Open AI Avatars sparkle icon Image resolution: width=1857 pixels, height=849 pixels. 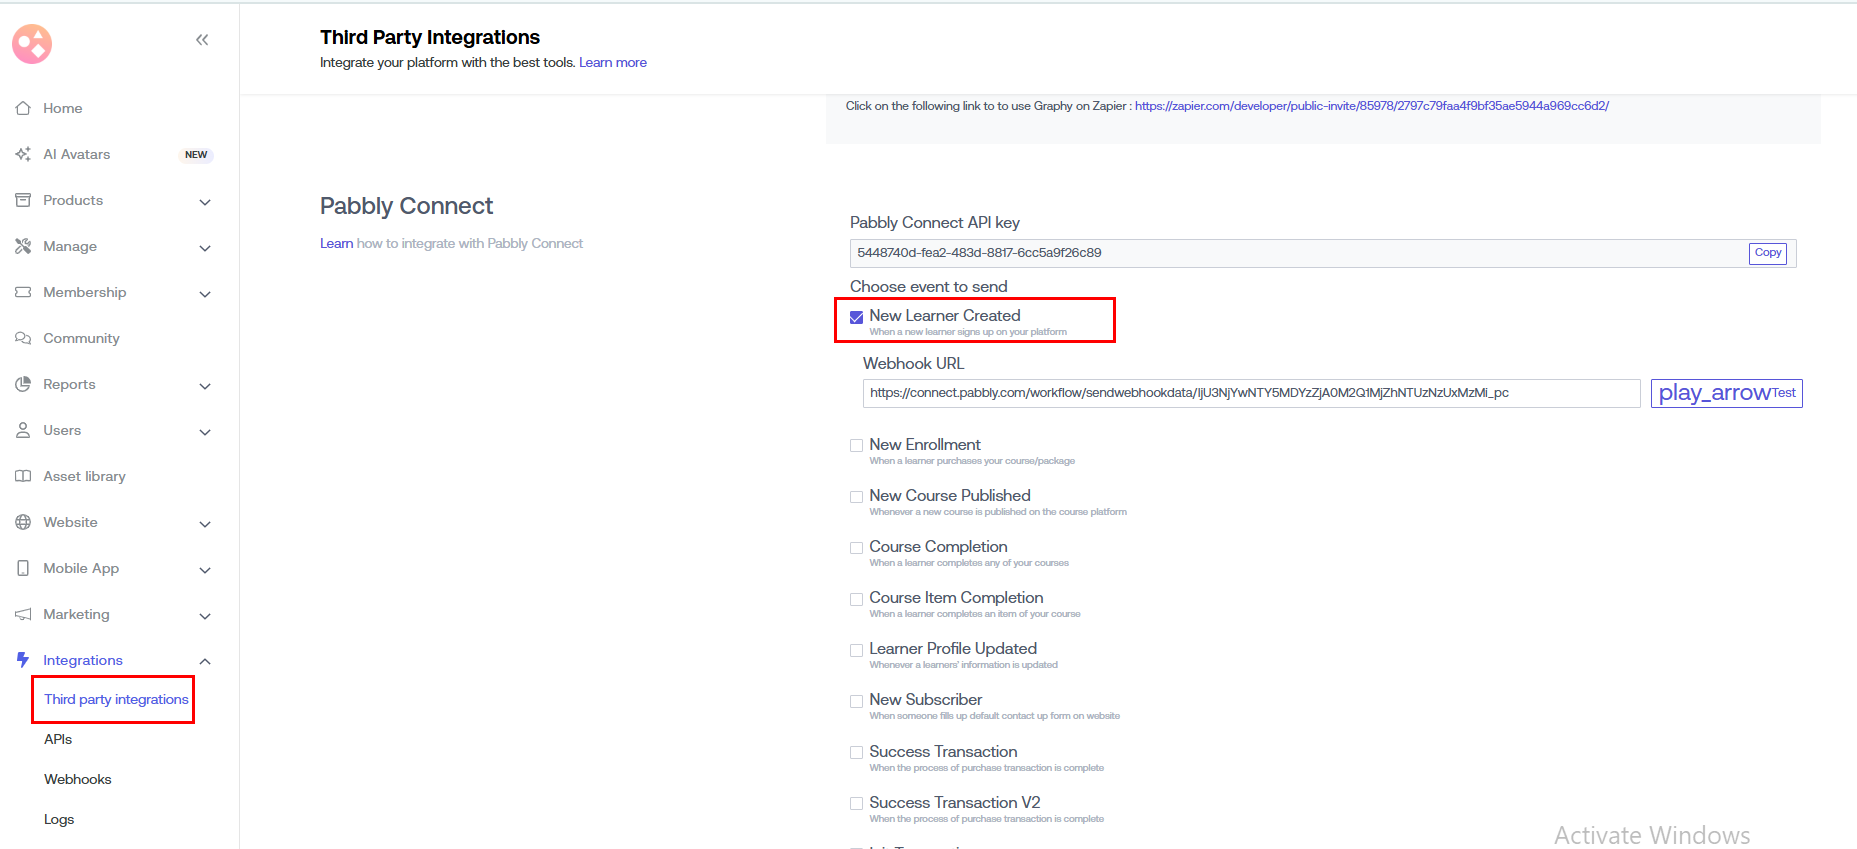tap(23, 154)
